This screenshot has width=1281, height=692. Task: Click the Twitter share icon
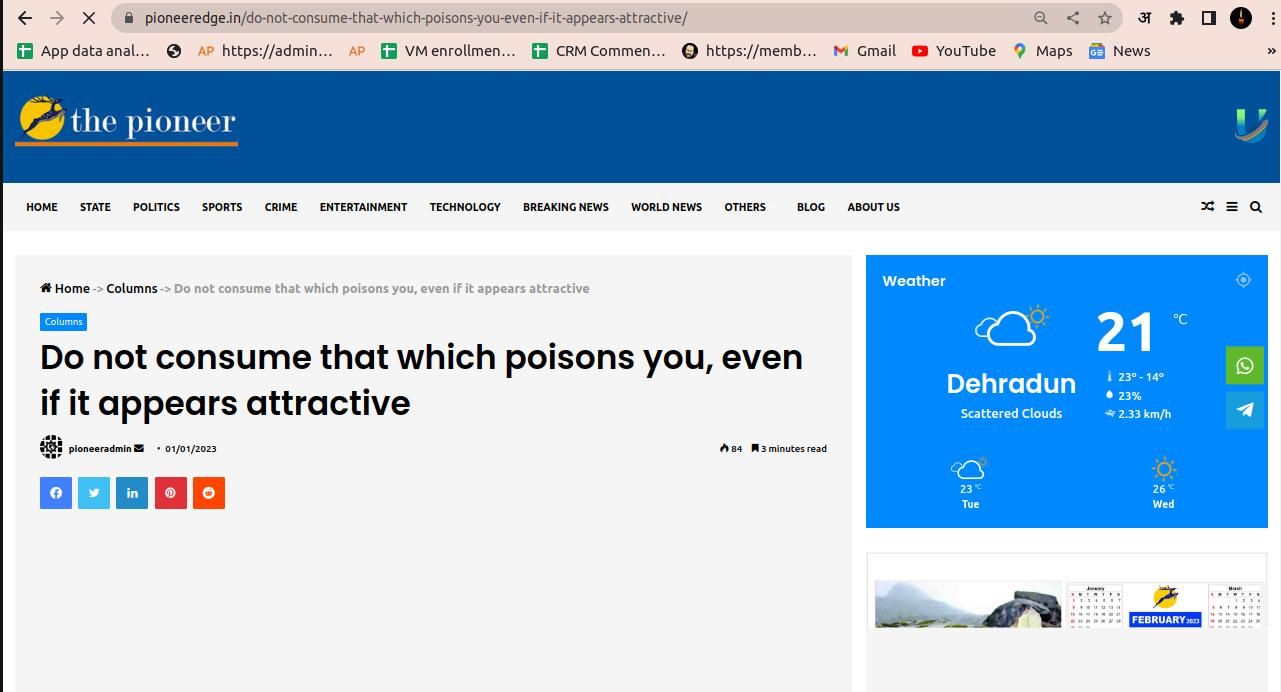click(94, 493)
